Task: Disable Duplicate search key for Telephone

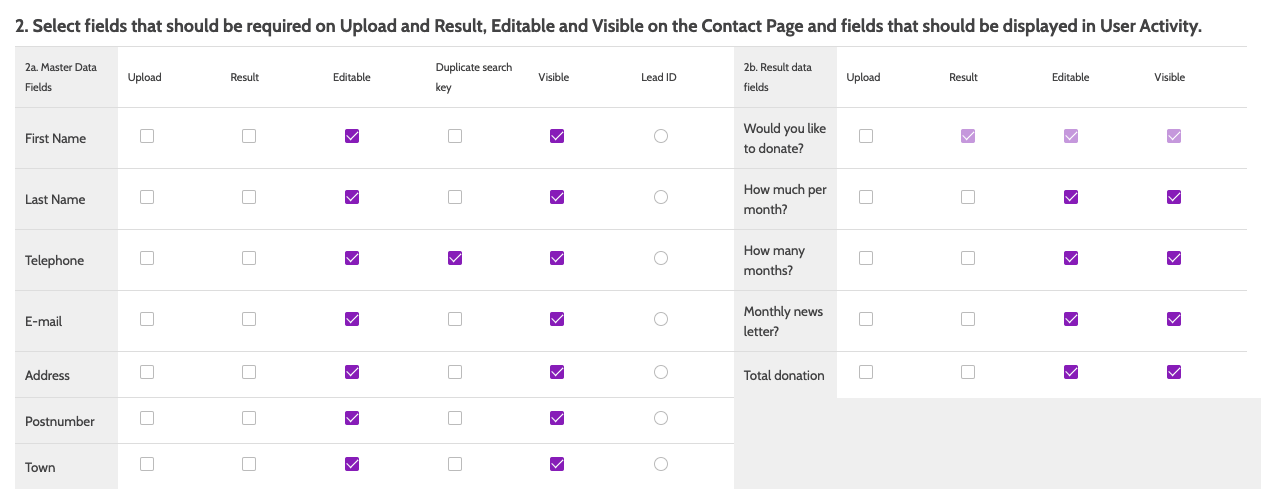Action: coord(455,258)
